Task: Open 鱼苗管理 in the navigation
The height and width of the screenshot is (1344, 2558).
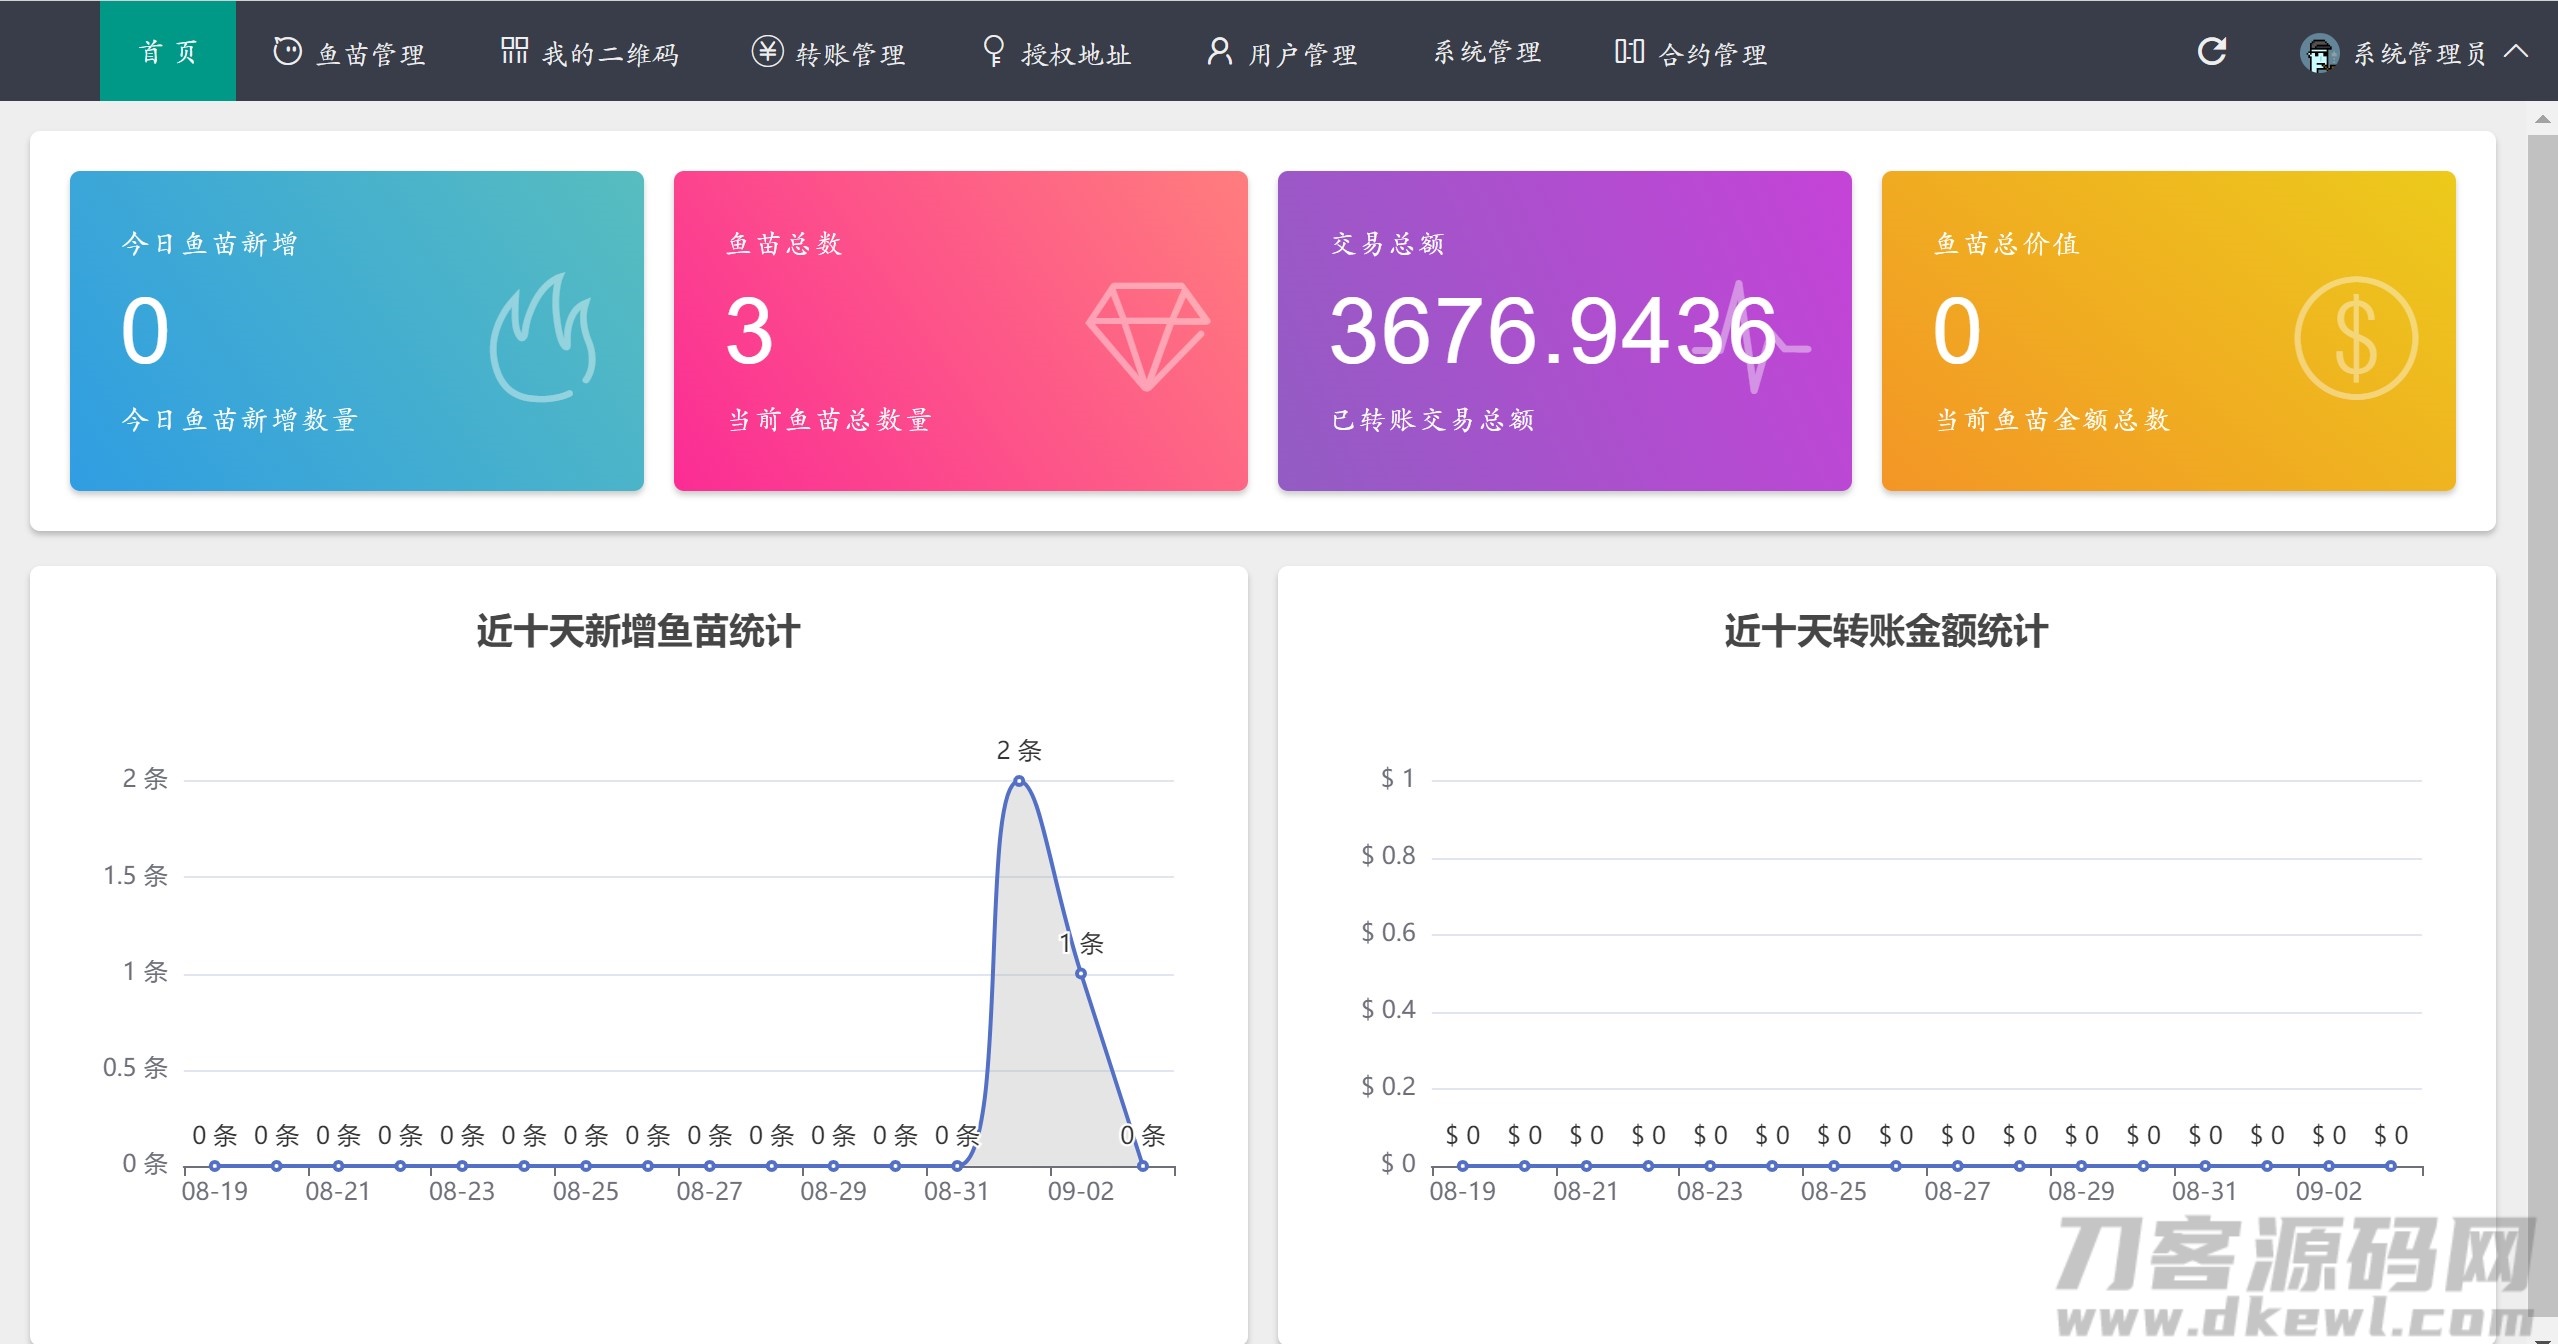Action: click(370, 54)
